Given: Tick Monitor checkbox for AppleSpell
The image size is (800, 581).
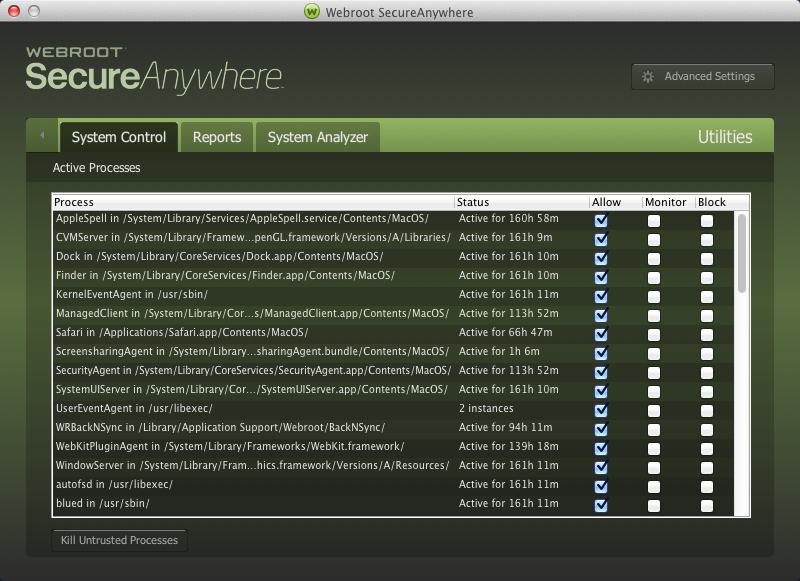Looking at the screenshot, I should (x=653, y=220).
